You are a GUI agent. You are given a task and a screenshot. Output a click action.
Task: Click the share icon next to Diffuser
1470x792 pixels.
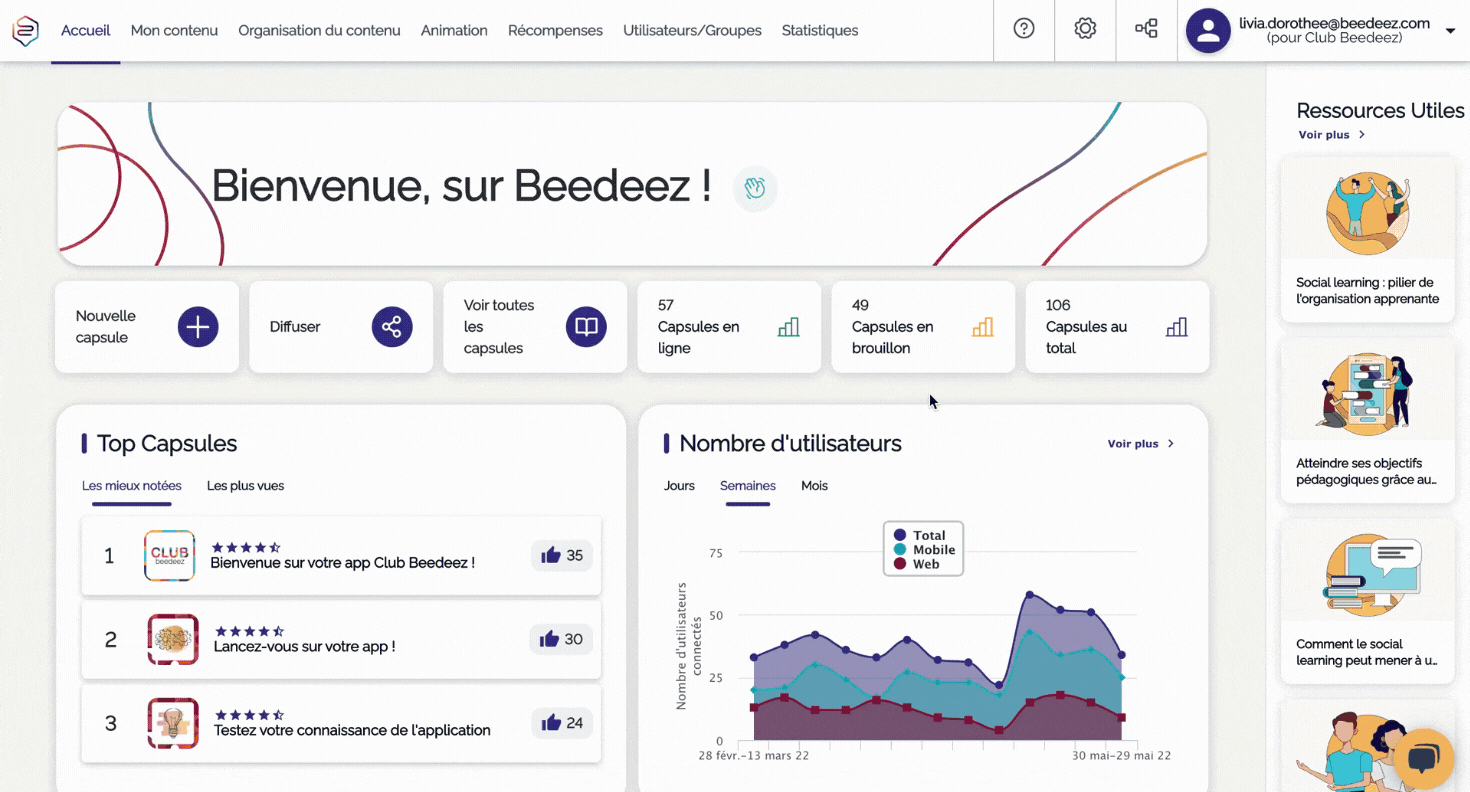pyautogui.click(x=392, y=327)
